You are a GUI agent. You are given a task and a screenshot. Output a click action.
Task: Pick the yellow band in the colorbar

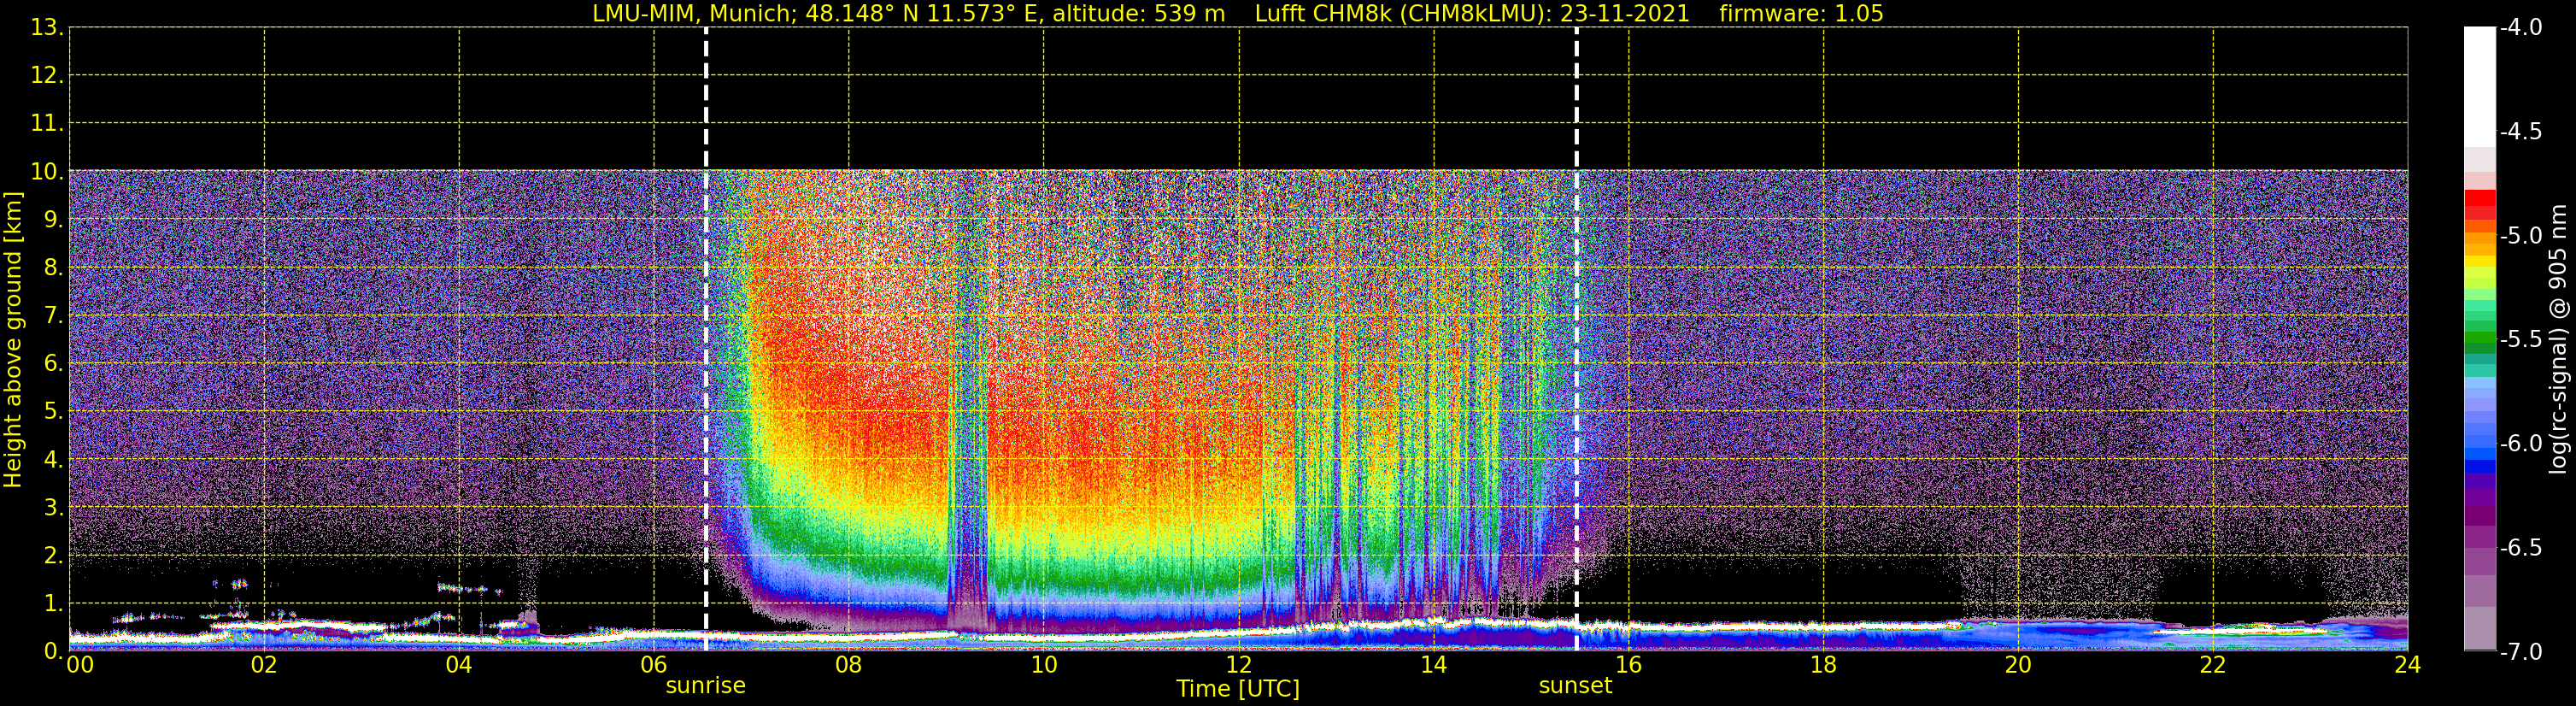click(x=2480, y=262)
